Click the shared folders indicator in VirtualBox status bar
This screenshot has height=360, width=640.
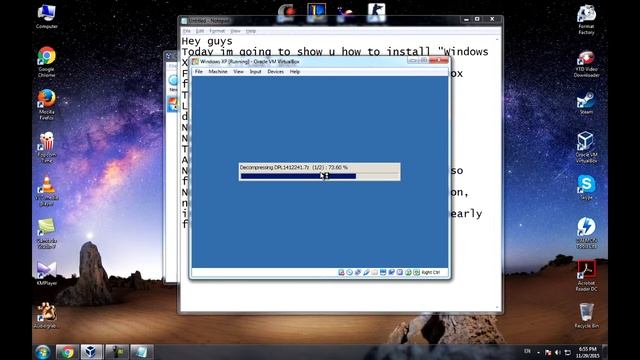tap(375, 272)
